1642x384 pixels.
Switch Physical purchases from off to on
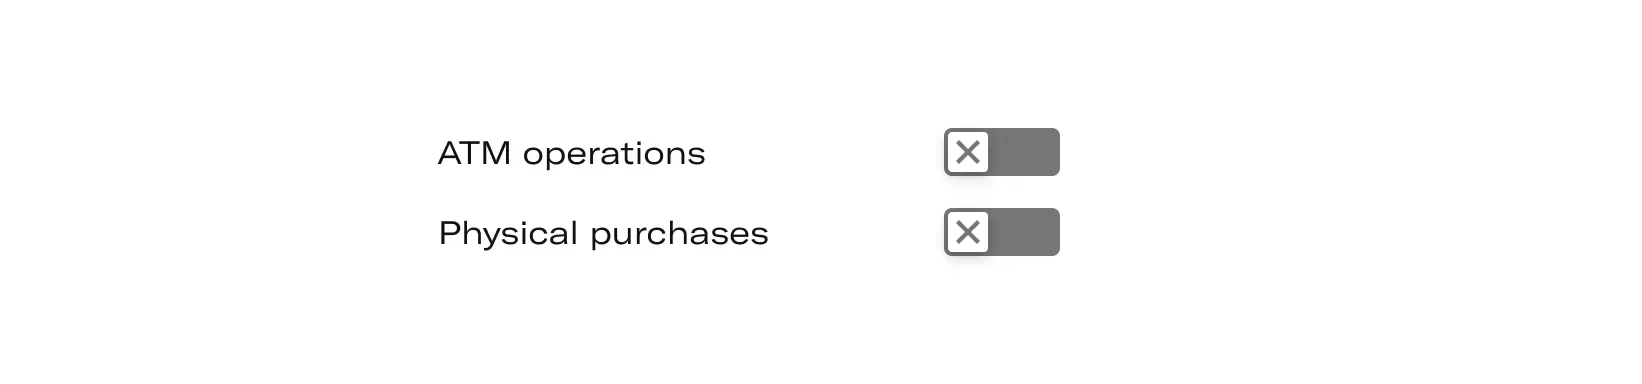(x=1001, y=232)
